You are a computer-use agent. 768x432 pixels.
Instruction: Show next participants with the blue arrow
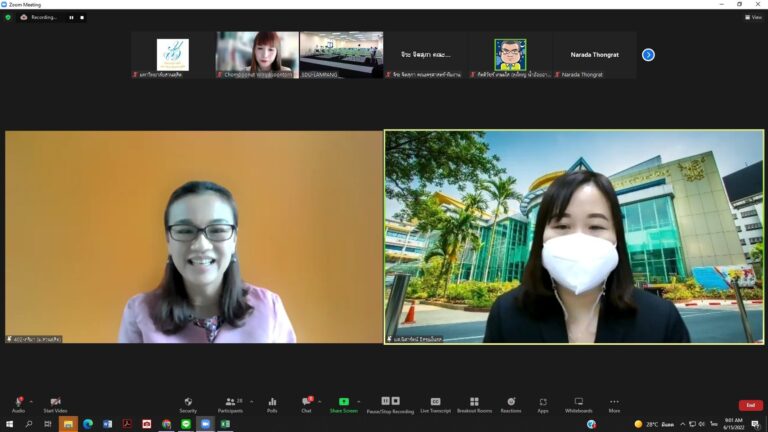click(648, 55)
